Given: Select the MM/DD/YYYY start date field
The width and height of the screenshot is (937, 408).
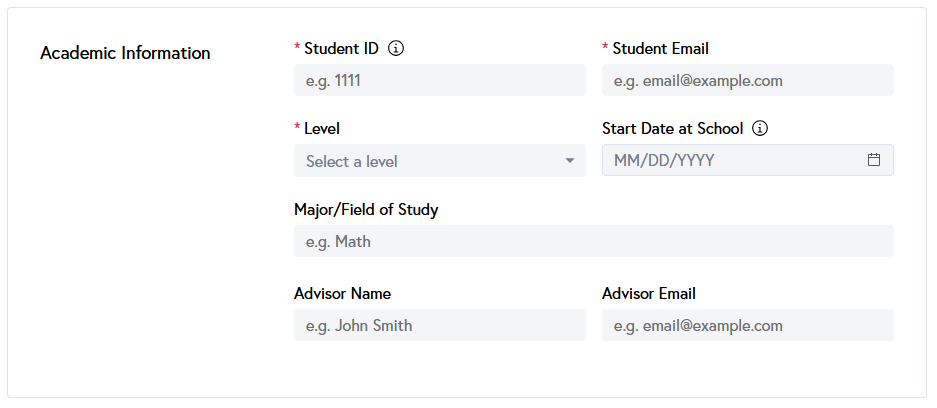Looking at the screenshot, I should [x=730, y=160].
